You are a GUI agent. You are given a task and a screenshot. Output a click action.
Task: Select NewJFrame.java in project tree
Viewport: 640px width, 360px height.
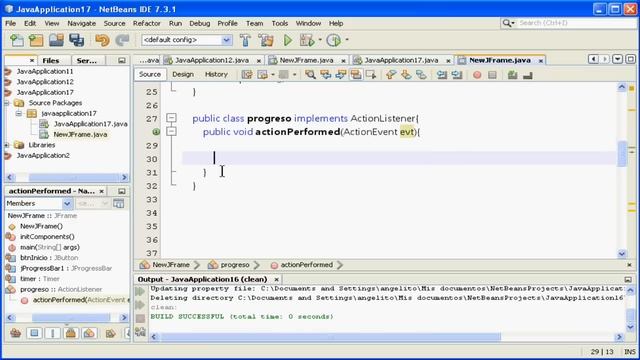tap(80, 134)
